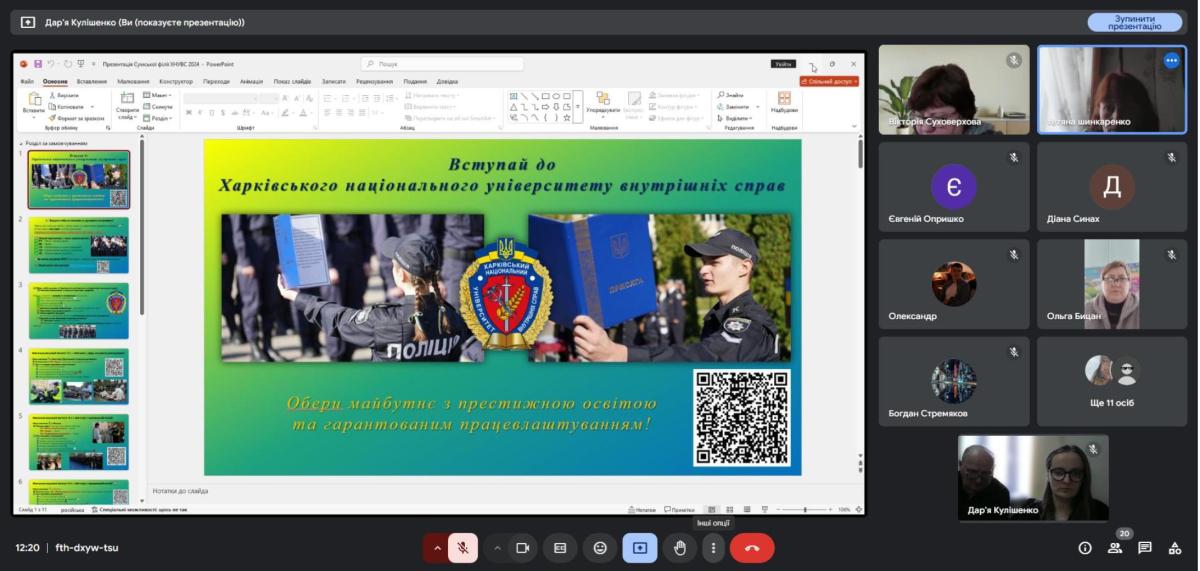Select Богдан Стремяков participant tile
This screenshot has height=571, width=1200.
954,381
